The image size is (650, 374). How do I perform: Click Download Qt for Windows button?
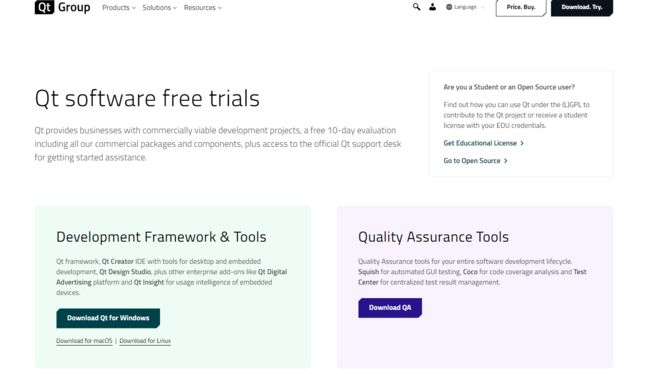point(108,318)
